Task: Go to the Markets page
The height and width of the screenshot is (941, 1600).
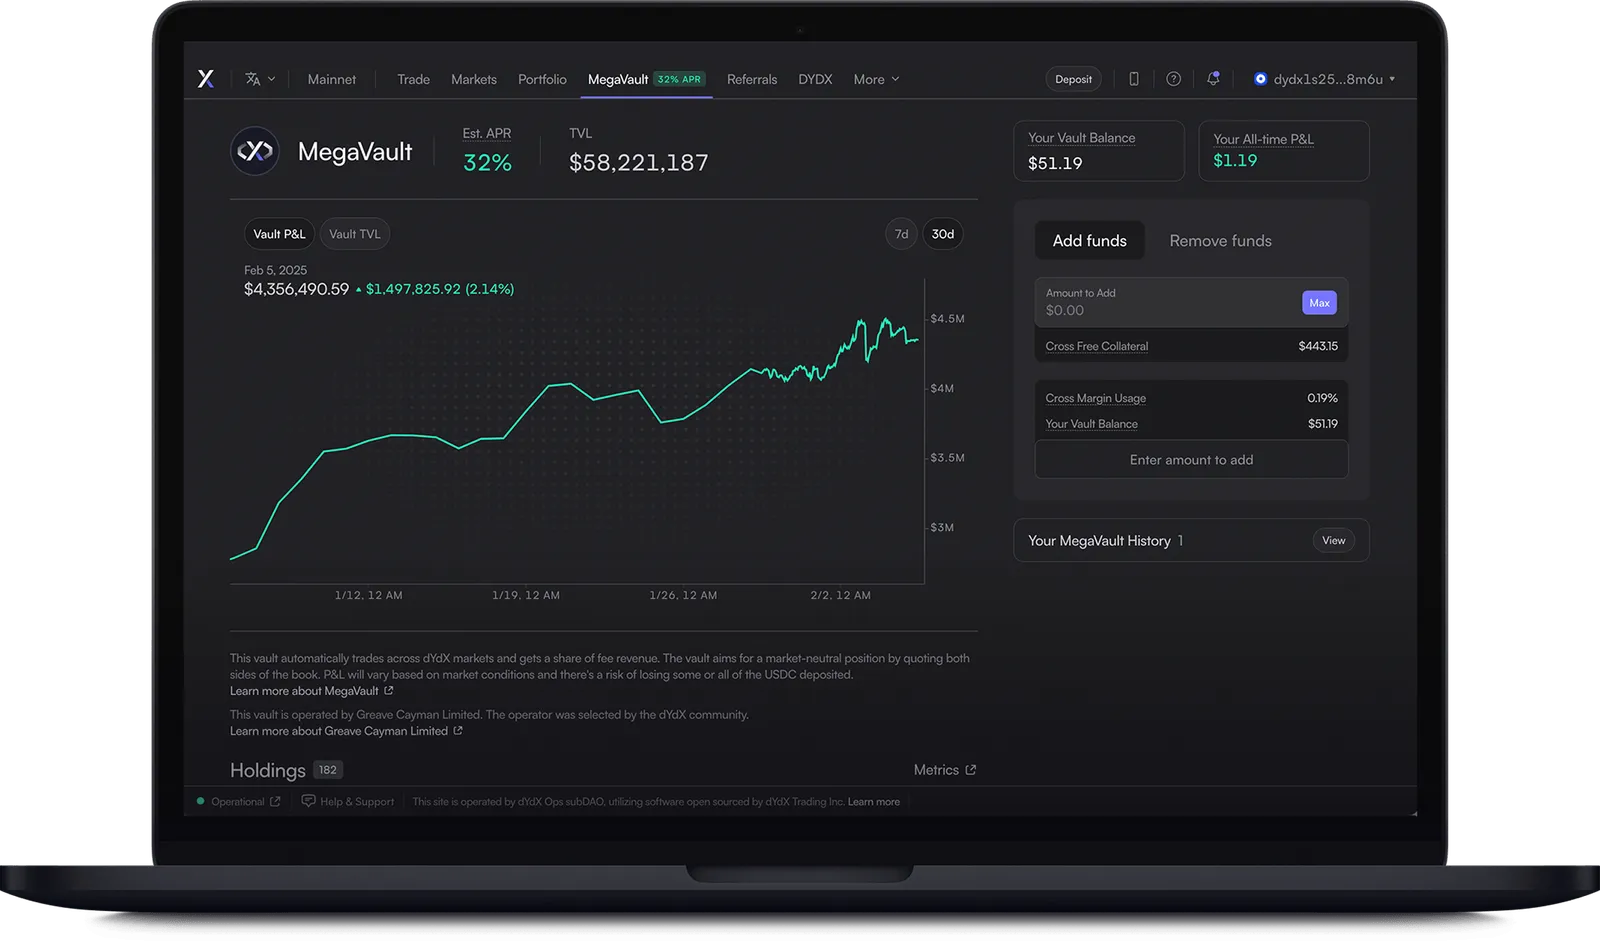Action: click(x=473, y=79)
